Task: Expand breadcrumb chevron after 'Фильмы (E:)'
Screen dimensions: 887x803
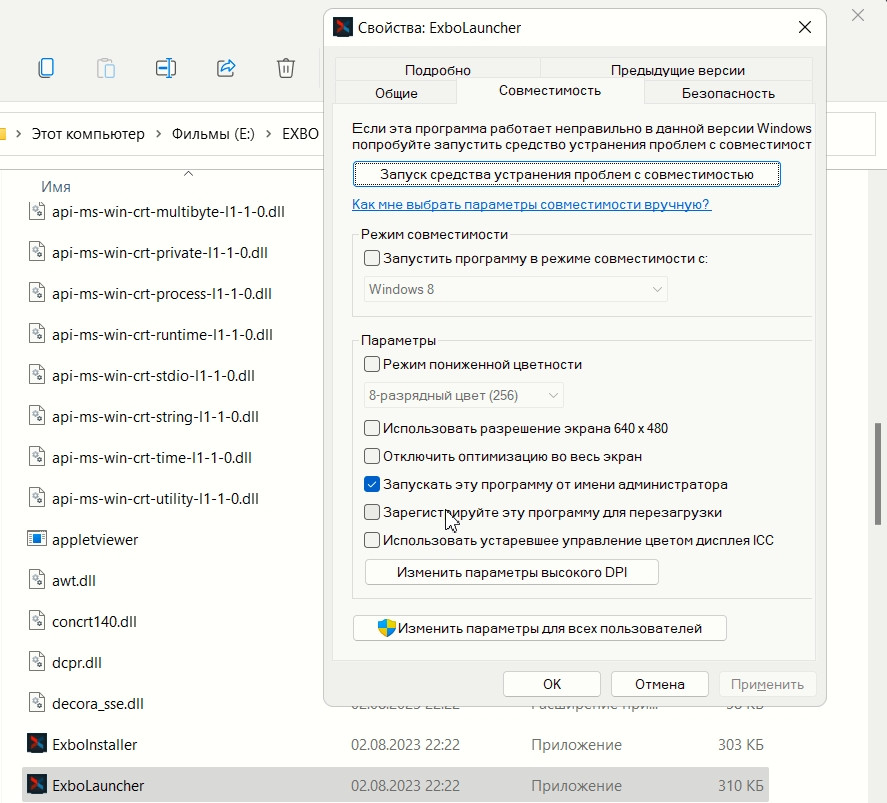Action: (269, 133)
